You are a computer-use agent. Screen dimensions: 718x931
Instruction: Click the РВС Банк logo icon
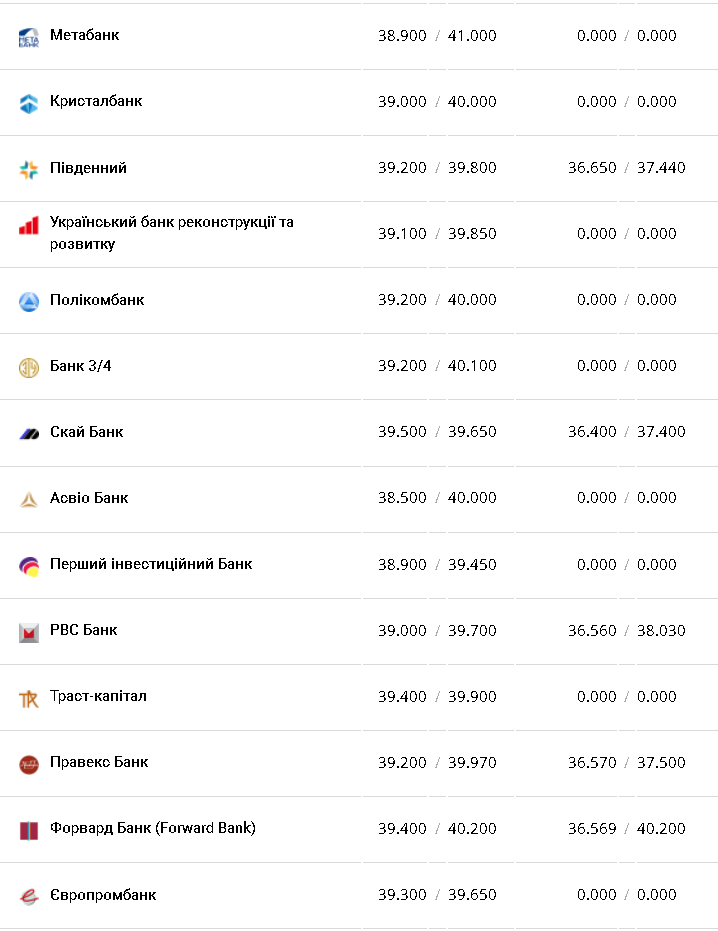pos(28,632)
